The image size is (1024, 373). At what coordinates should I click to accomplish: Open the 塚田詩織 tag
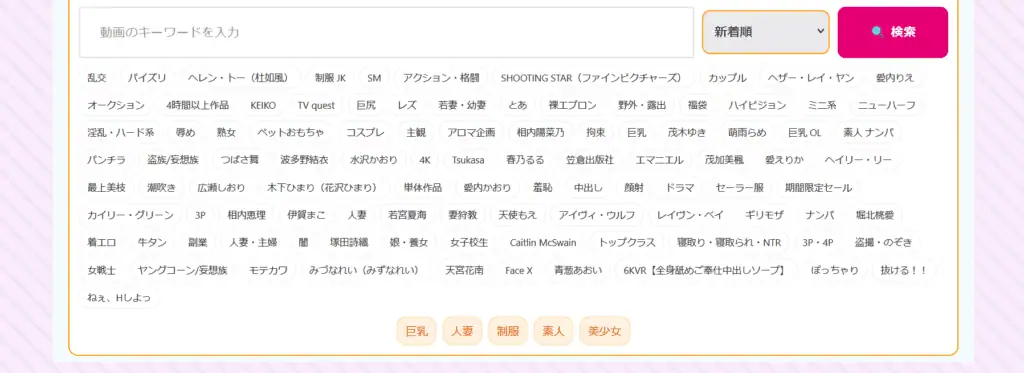click(349, 242)
